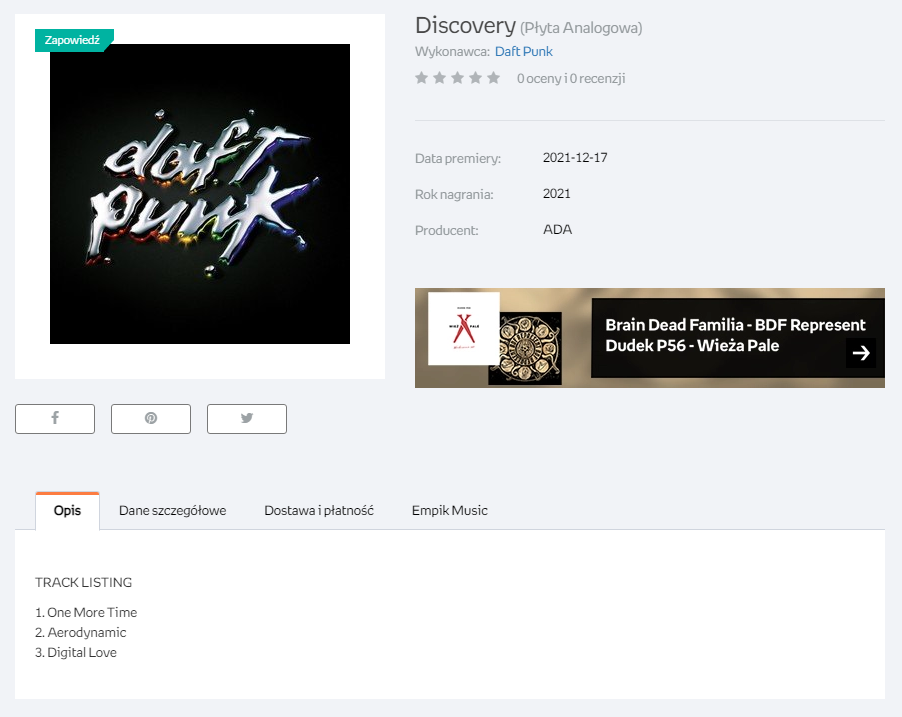Open the BDF Represent banner text
The image size is (902, 717).
pyautogui.click(x=735, y=335)
